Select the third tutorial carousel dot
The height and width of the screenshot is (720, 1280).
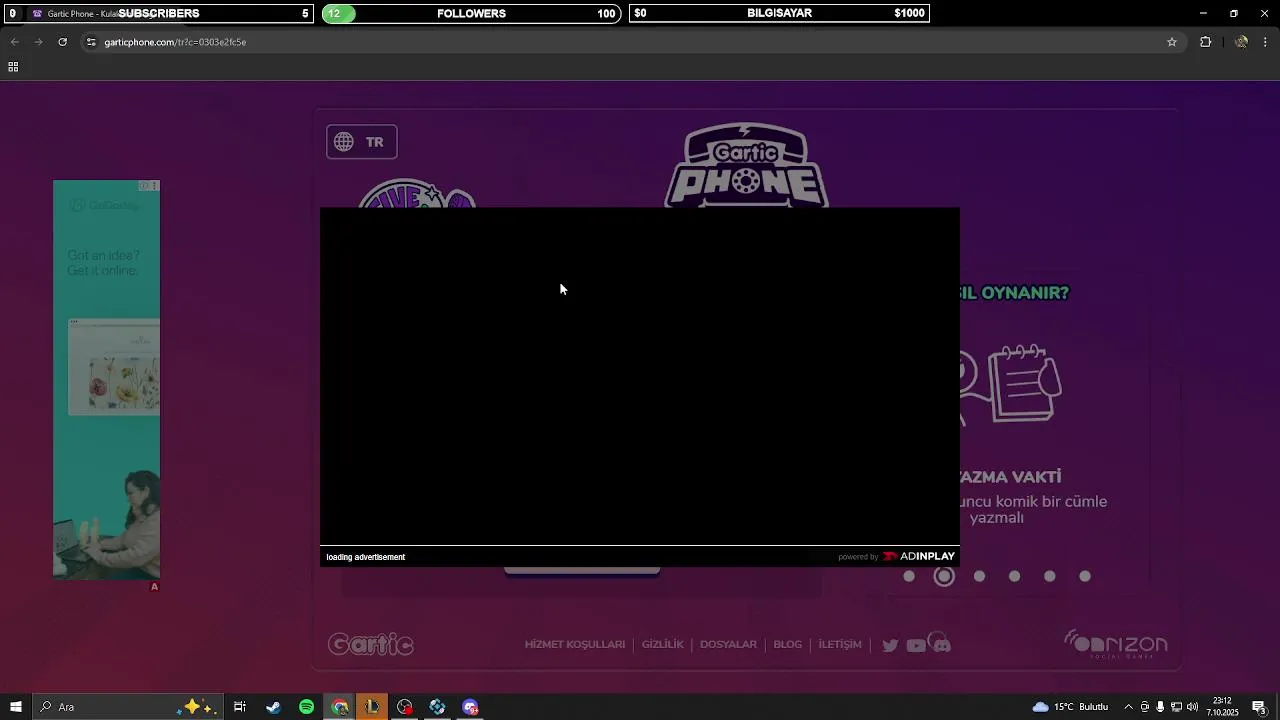tap(979, 576)
